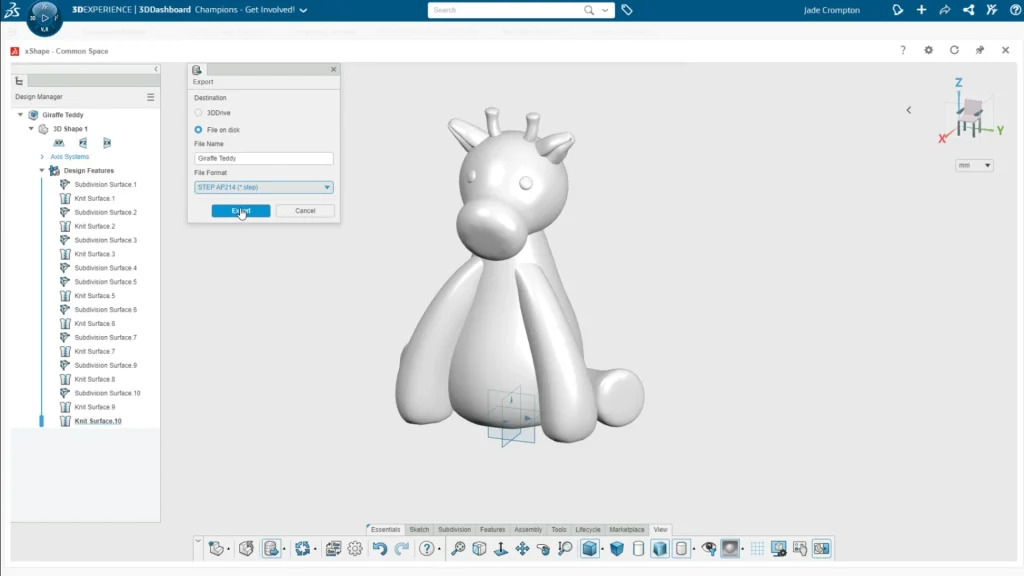This screenshot has width=1024, height=576.
Task: Switch to the Sketch tab
Action: pyautogui.click(x=419, y=529)
